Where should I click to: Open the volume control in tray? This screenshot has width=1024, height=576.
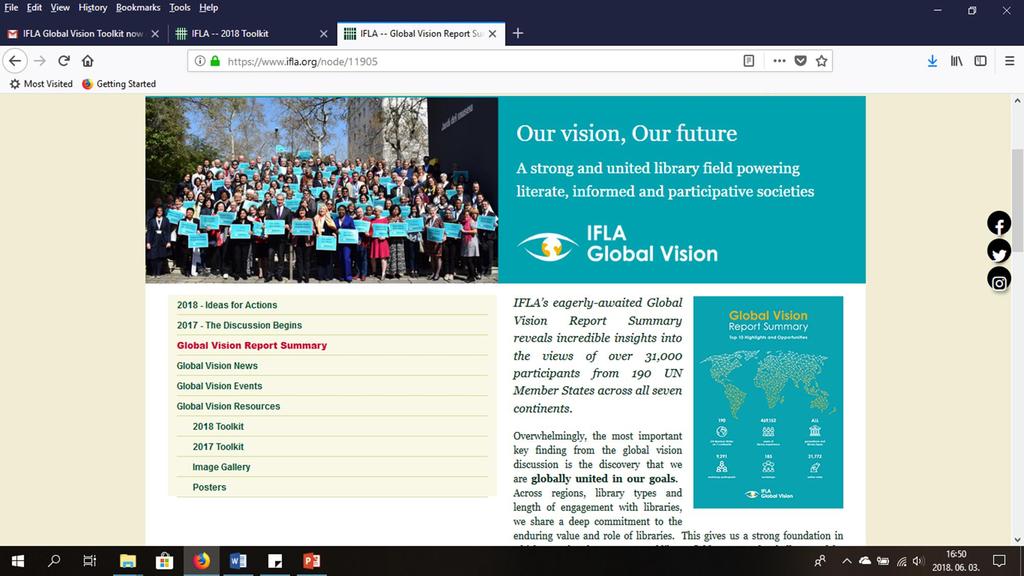[918, 561]
